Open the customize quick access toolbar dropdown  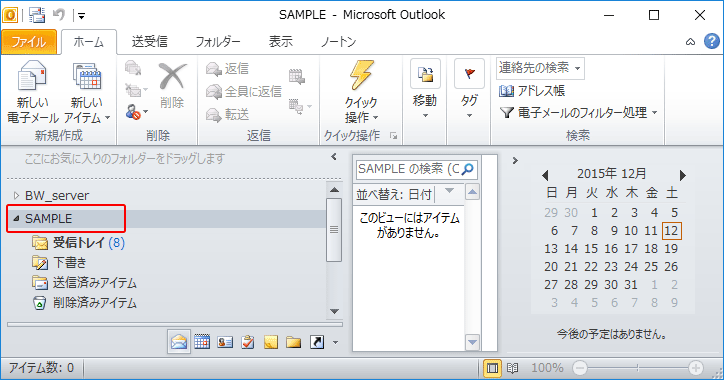[81, 16]
